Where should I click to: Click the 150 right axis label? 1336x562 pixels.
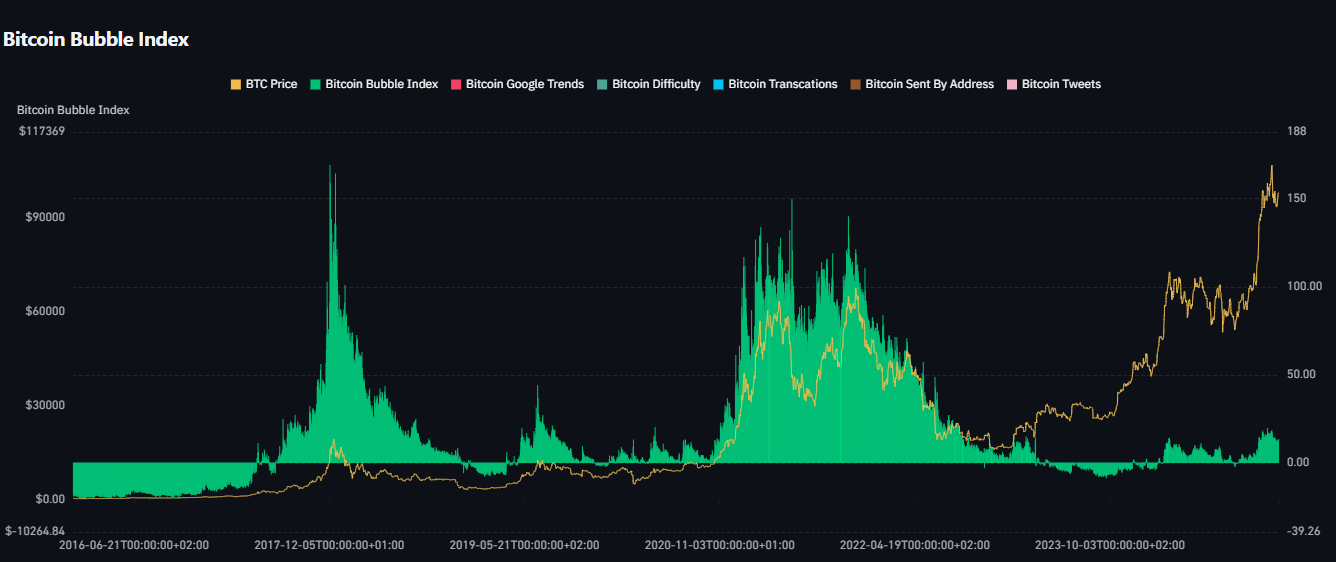coord(1296,199)
